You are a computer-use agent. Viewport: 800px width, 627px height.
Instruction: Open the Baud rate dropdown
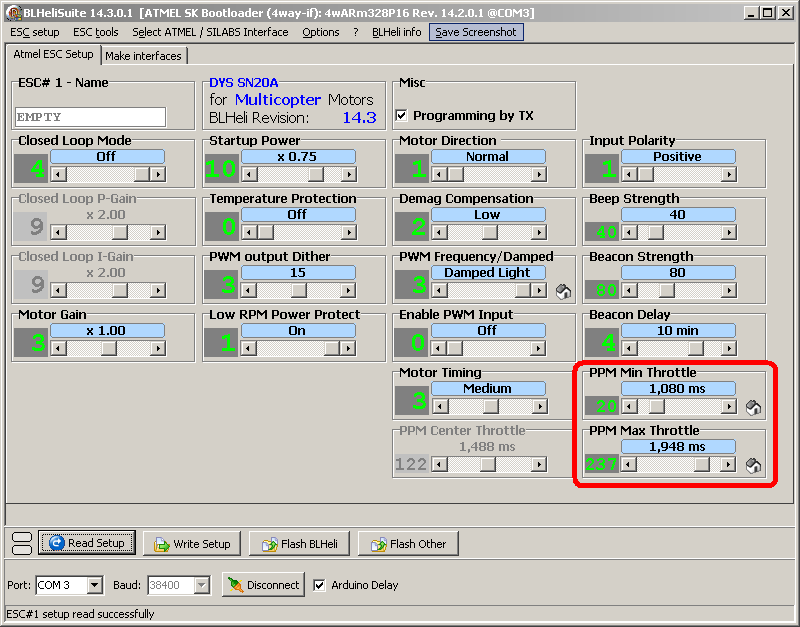coord(202,585)
